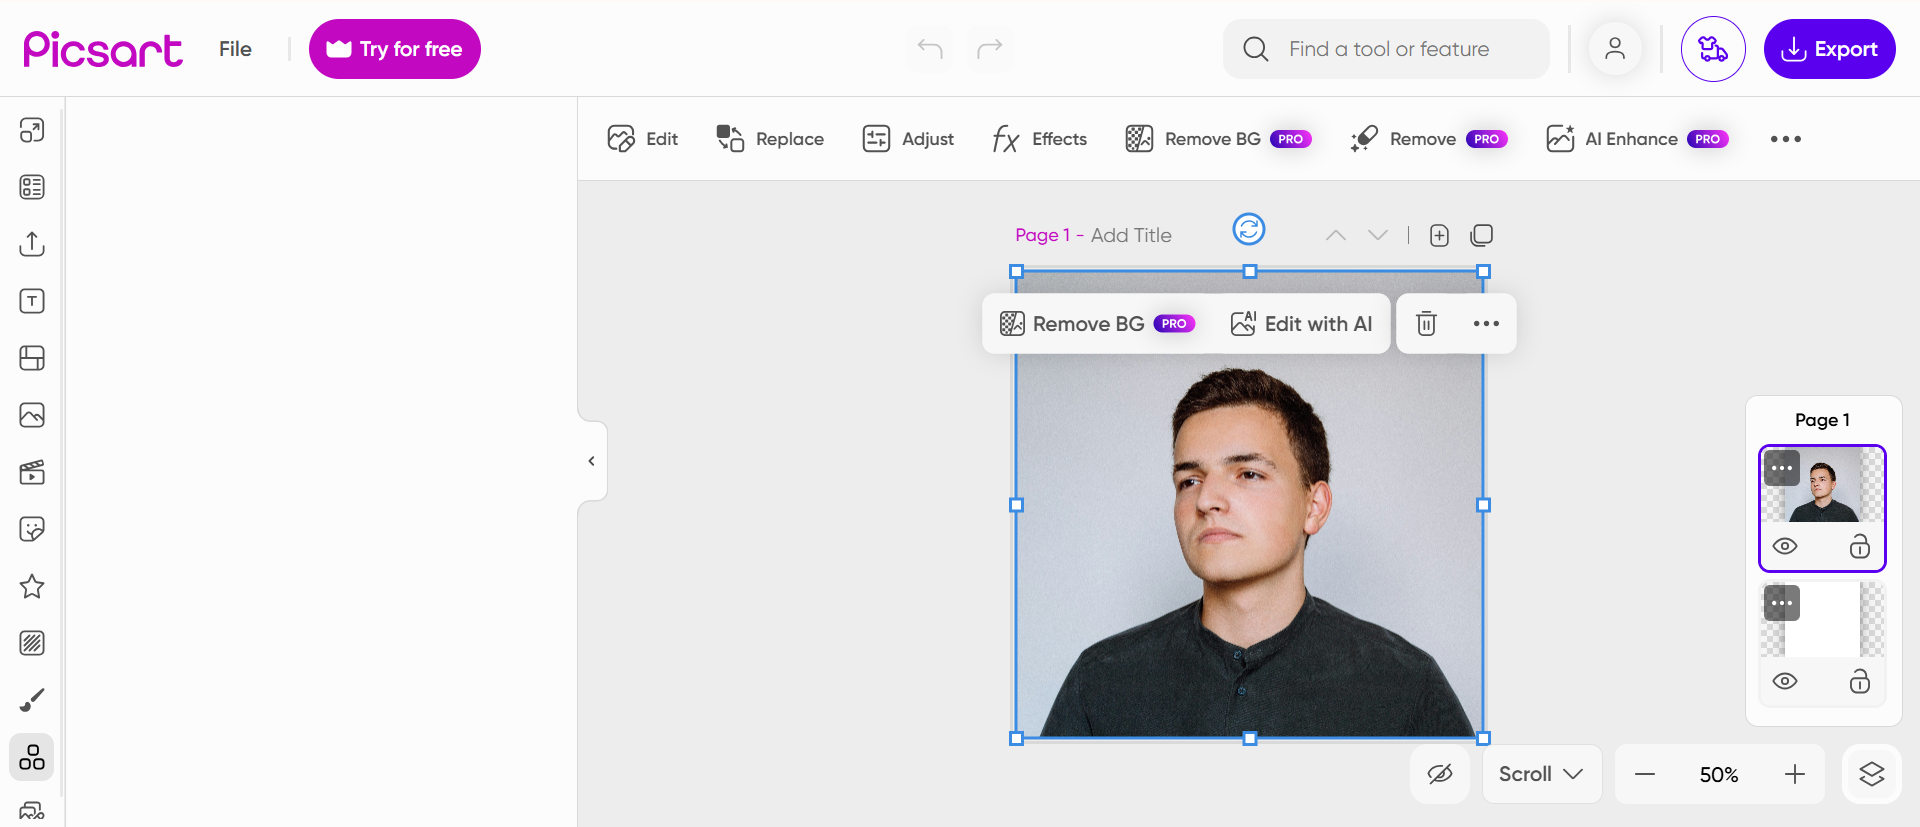The height and width of the screenshot is (827, 1920).
Task: Toggle visibility of the blank layer
Action: pos(1785,681)
